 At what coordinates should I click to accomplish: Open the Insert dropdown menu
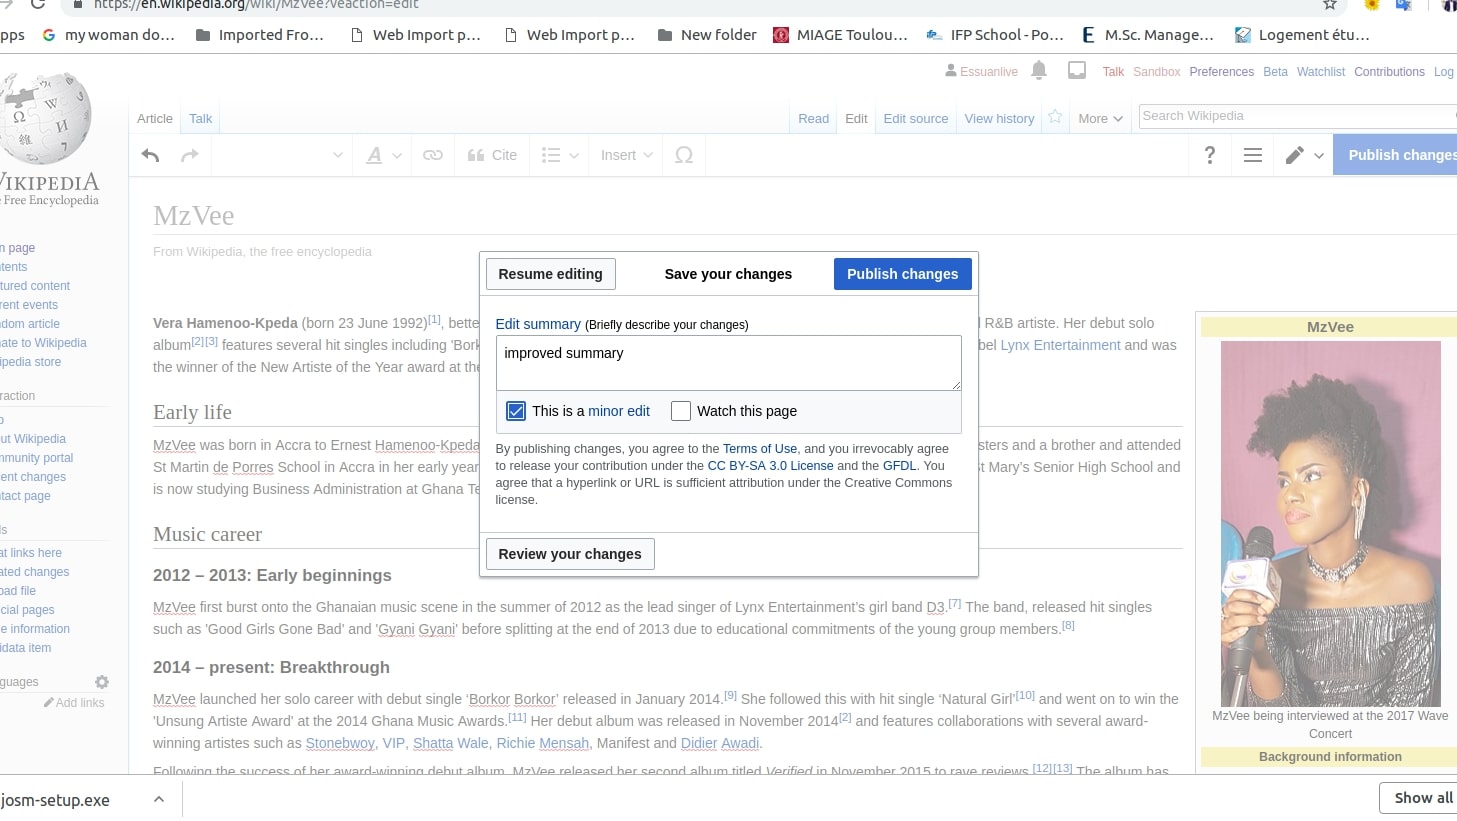pos(626,155)
